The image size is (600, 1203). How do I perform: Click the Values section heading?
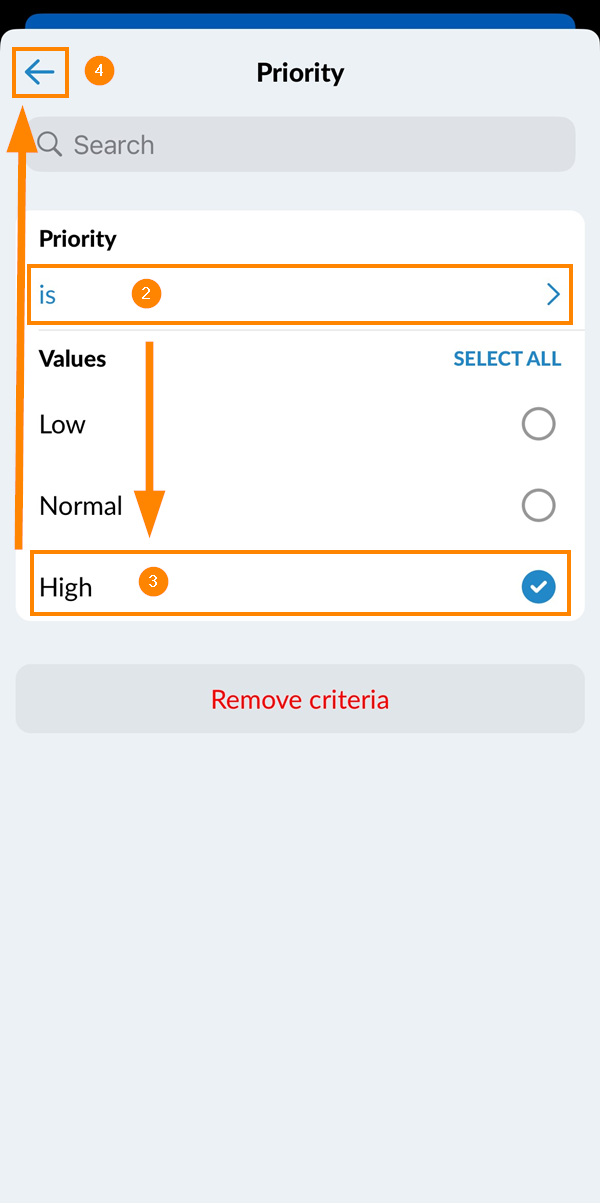click(x=72, y=359)
